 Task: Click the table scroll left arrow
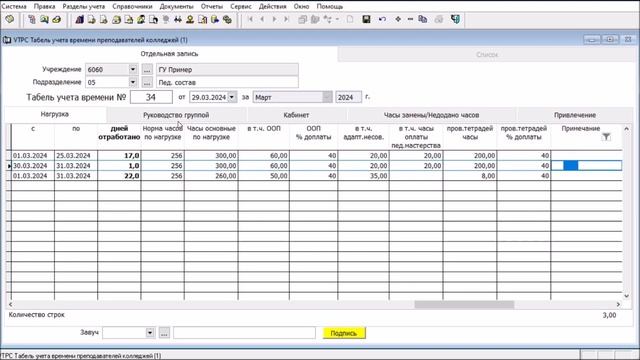10,304
